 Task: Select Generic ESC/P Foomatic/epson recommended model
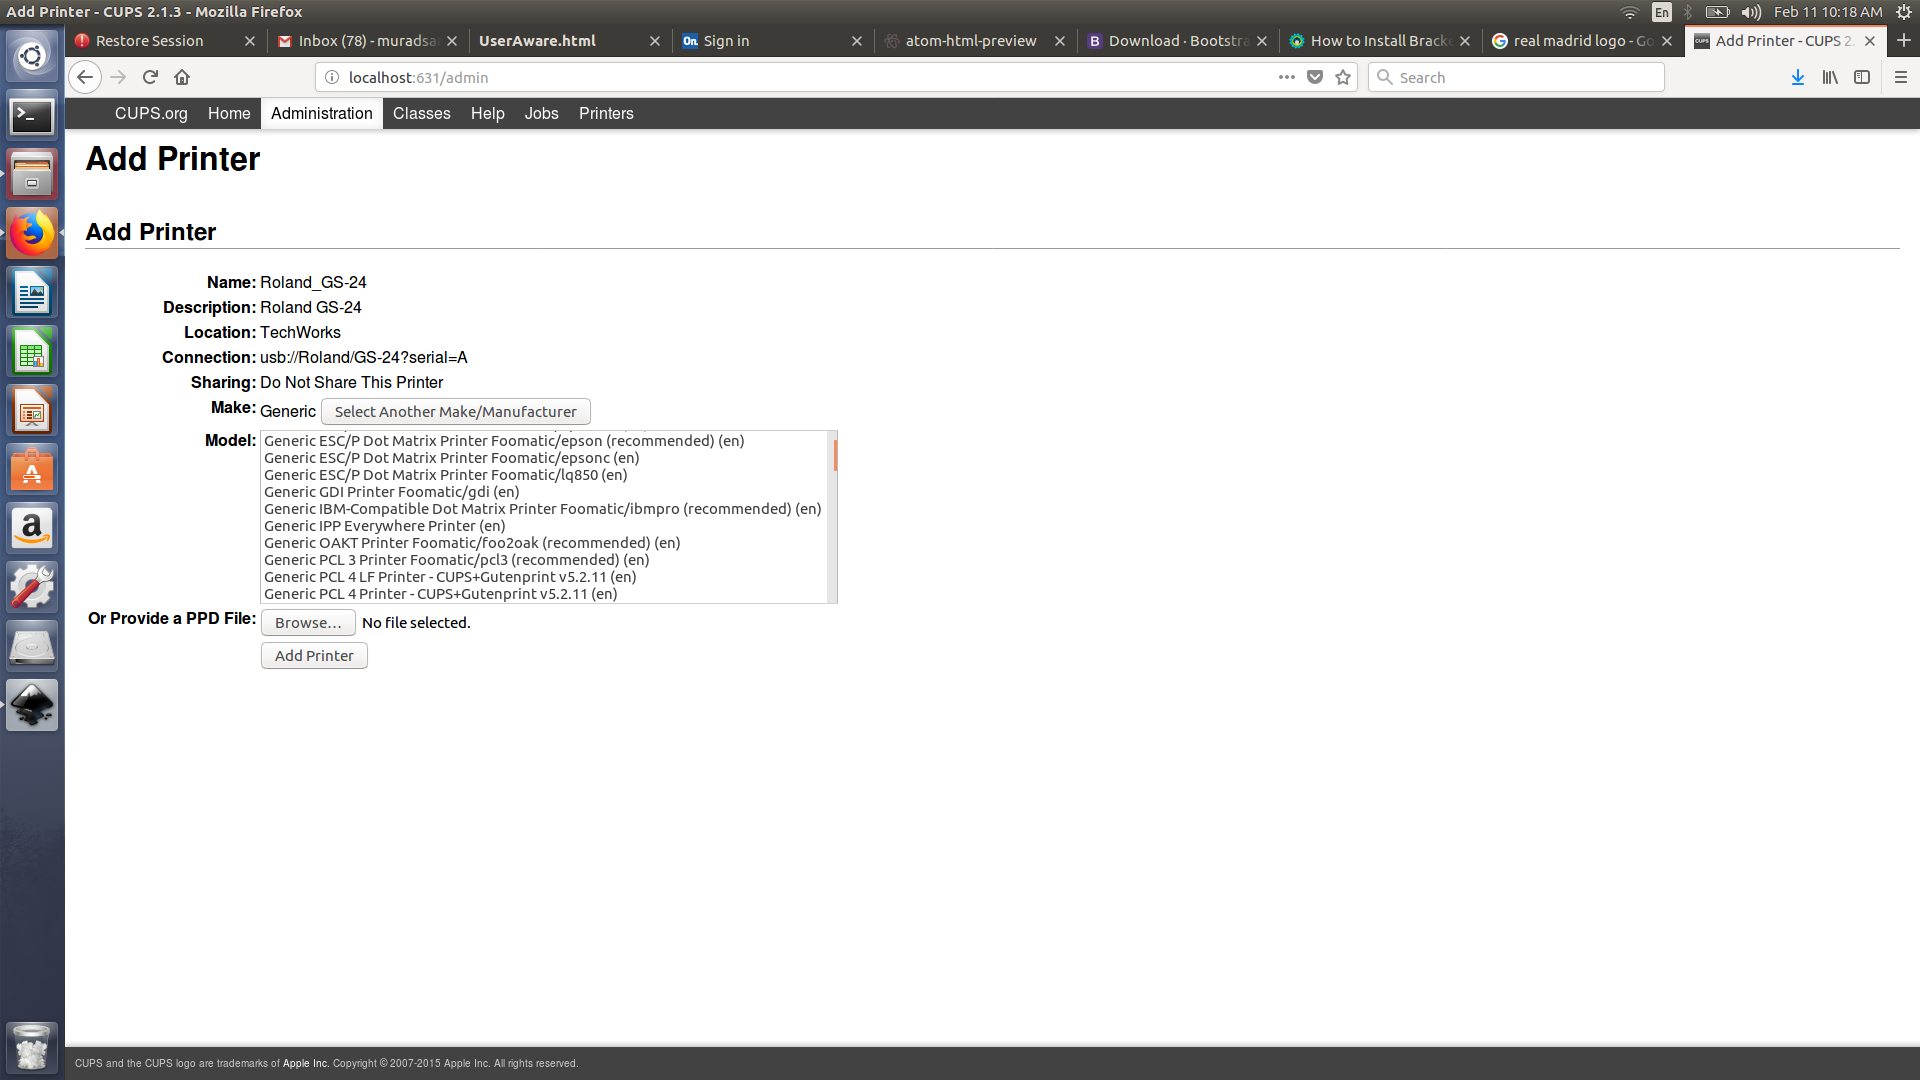point(546,441)
